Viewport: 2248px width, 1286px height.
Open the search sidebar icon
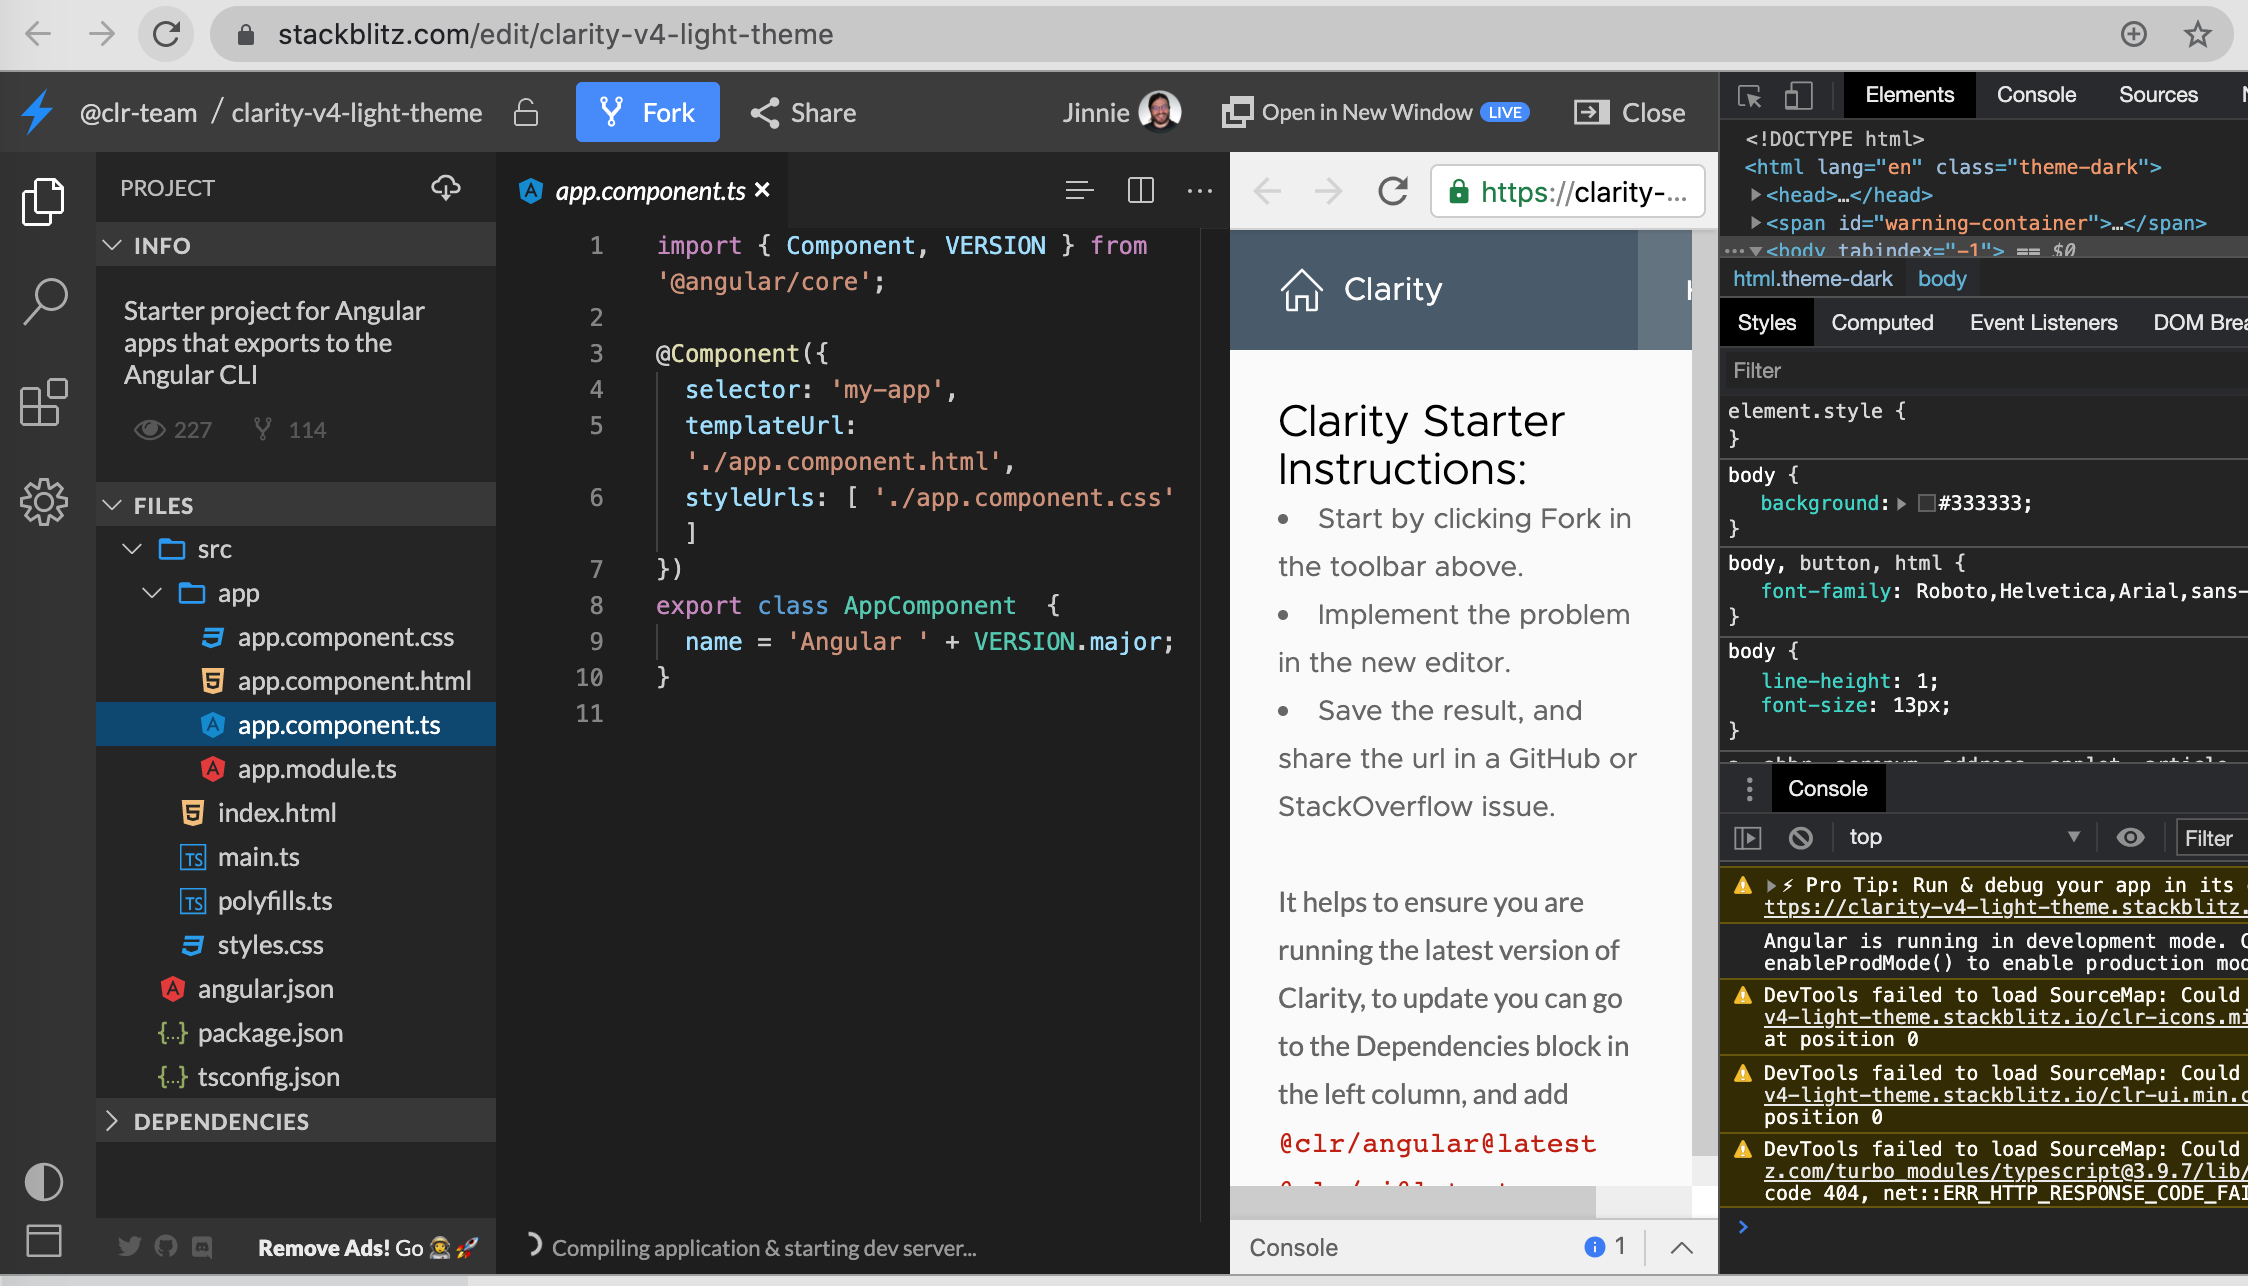(44, 301)
